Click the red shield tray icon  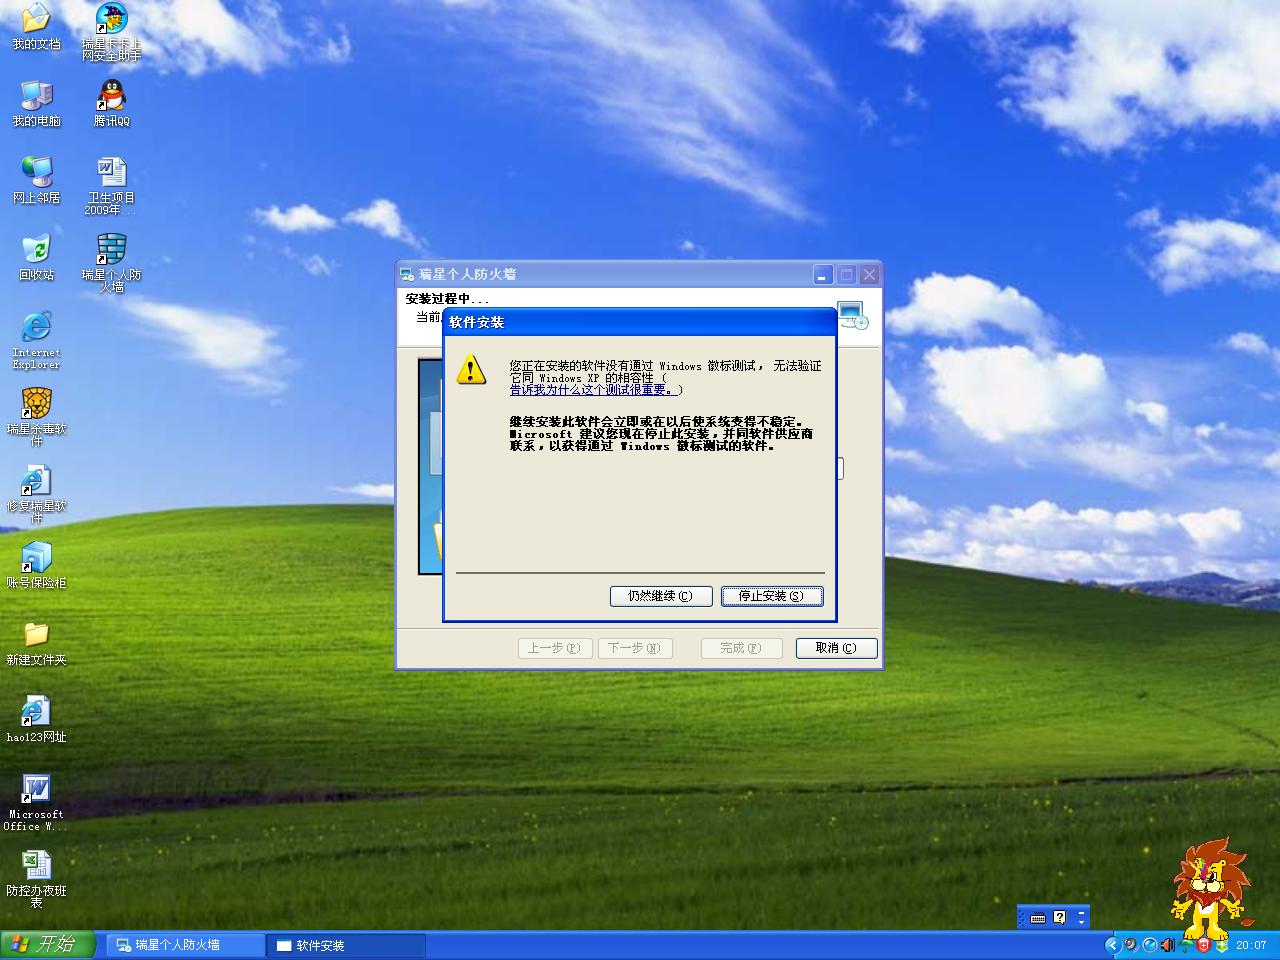click(1203, 945)
